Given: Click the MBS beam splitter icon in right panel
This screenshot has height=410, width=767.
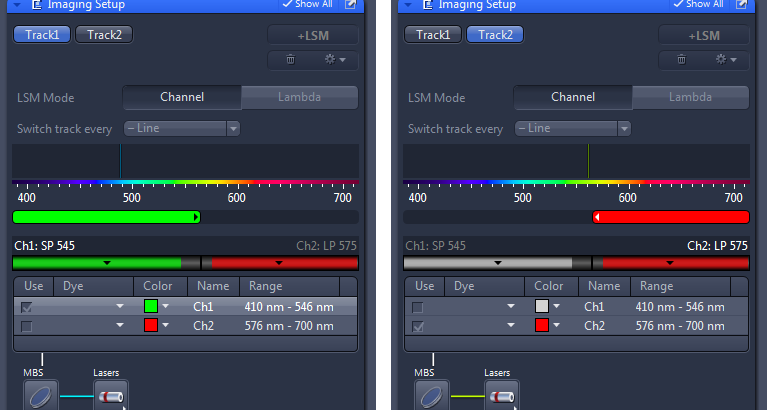Looking at the screenshot, I should tap(432, 394).
